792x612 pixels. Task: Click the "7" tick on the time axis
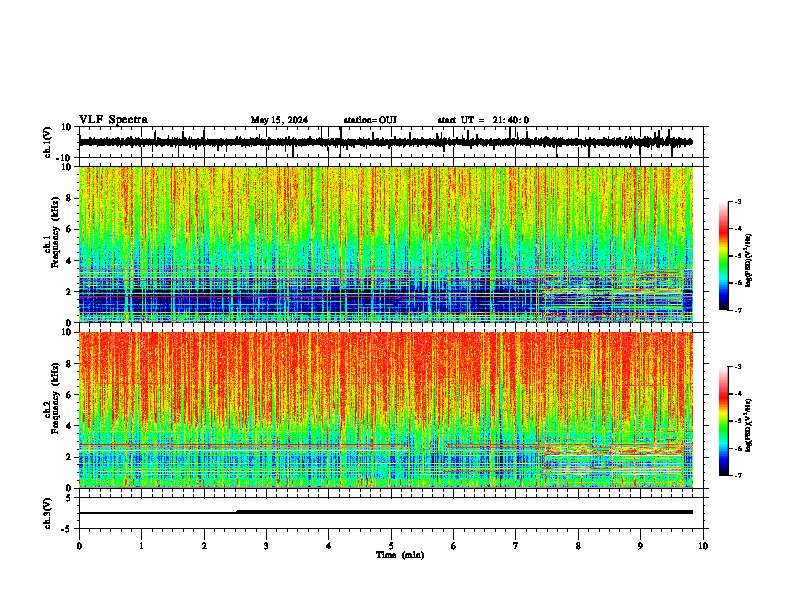[x=516, y=546]
